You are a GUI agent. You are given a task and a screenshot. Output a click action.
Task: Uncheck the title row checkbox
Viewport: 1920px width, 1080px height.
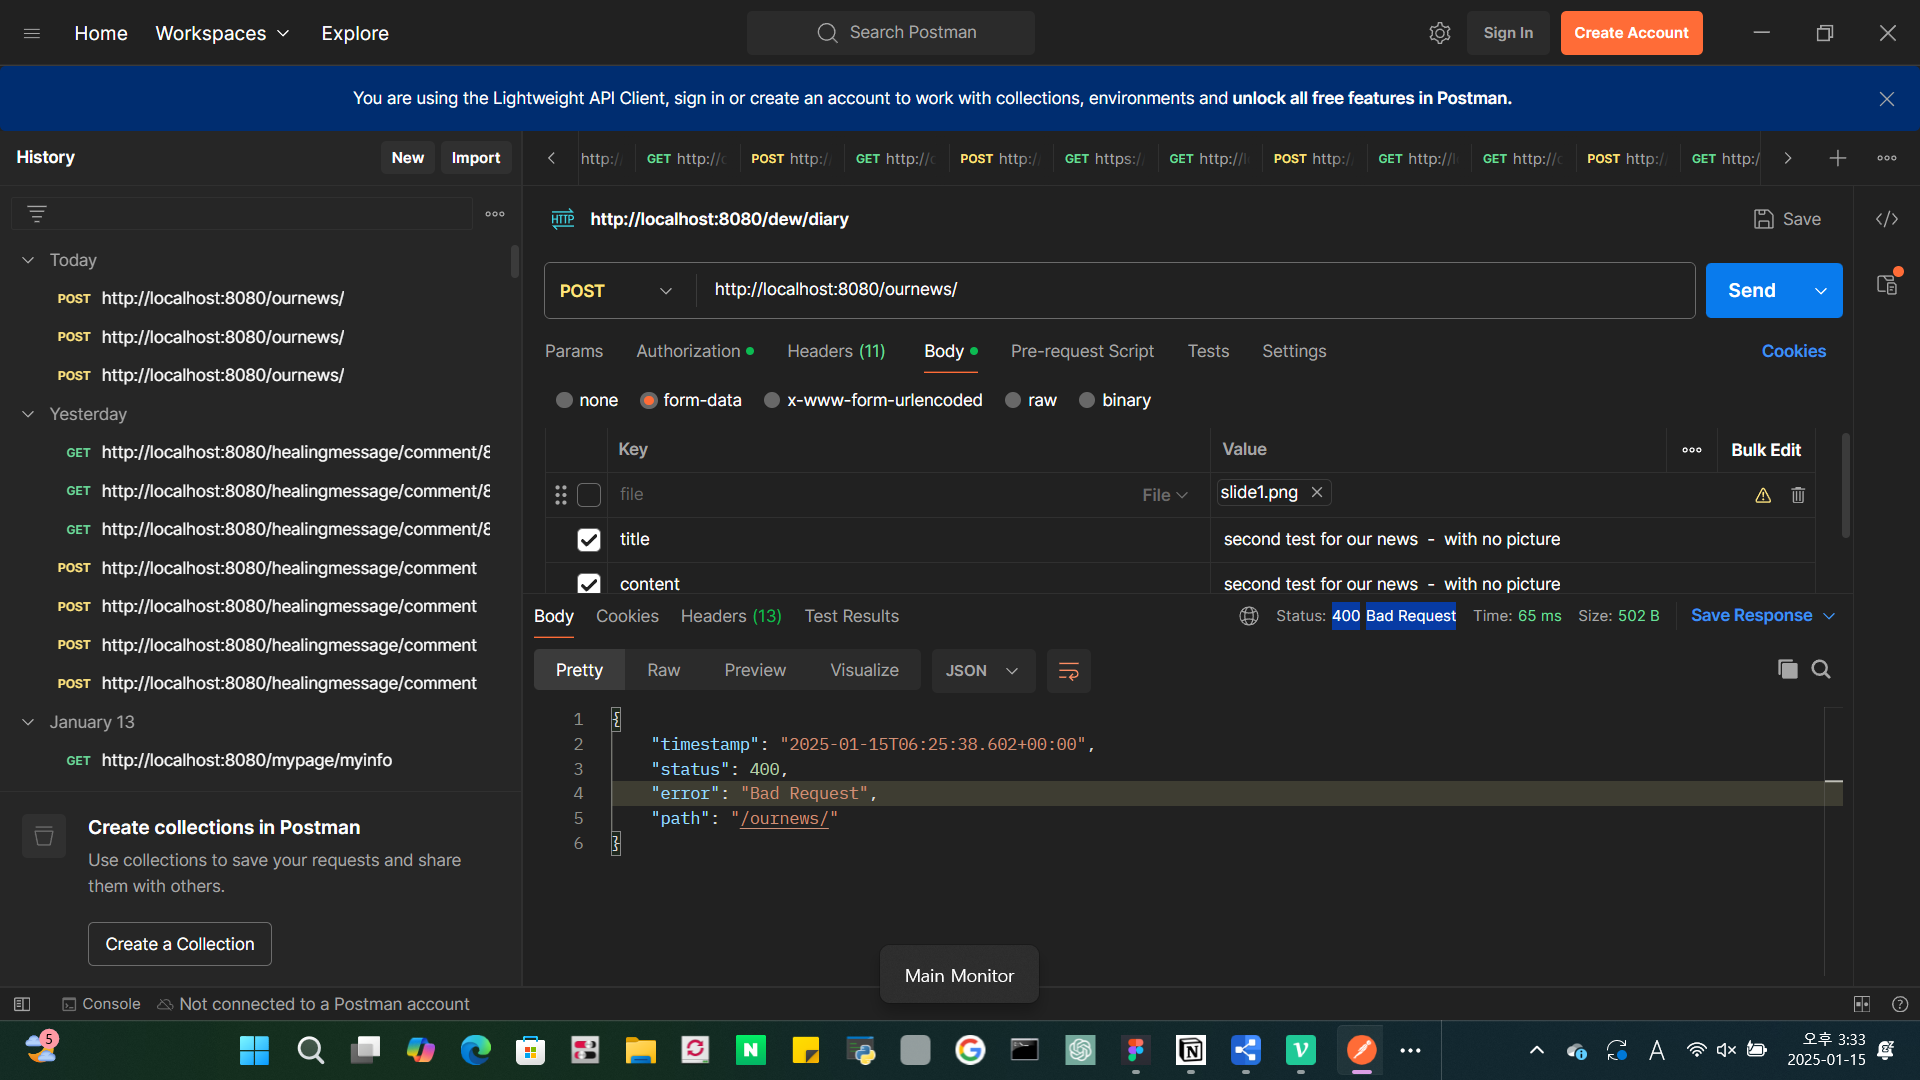pos(589,540)
